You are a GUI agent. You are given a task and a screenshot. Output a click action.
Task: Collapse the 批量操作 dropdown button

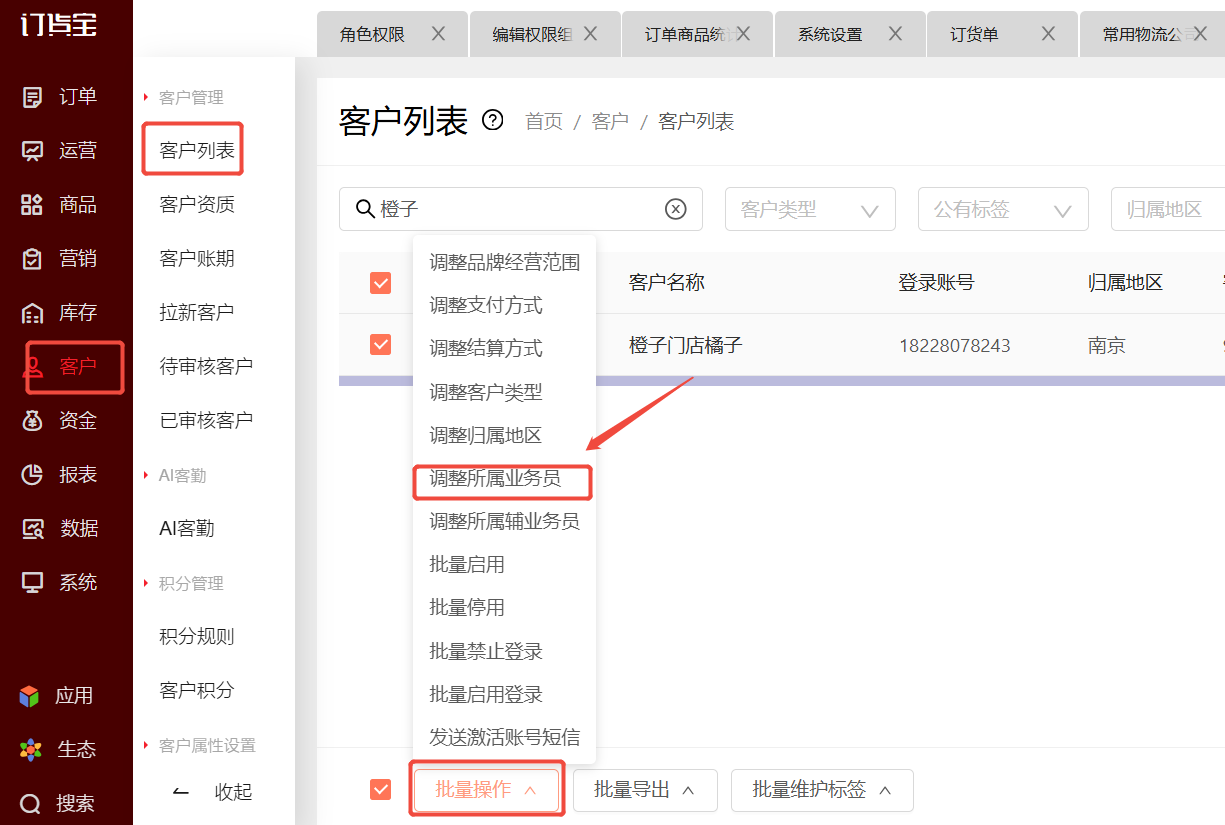tap(487, 790)
